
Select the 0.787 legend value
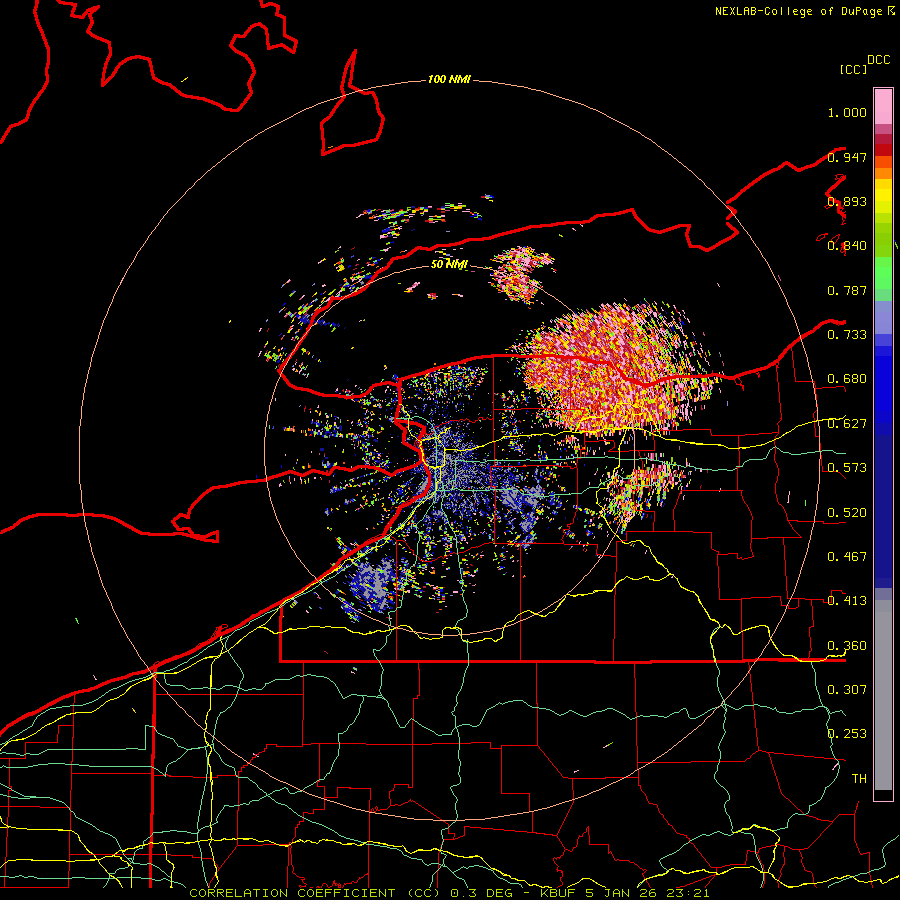tap(847, 290)
